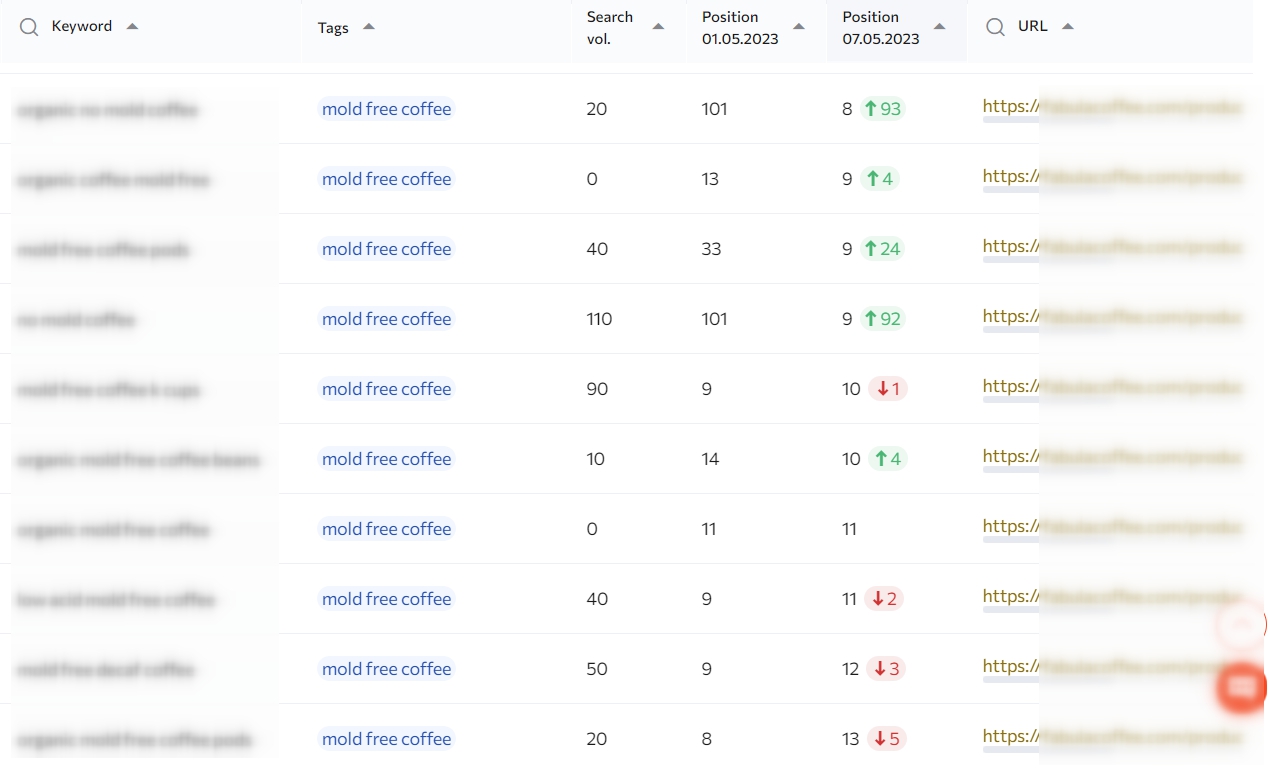Click the red down 3 change badge
Screen dimensions: 1269x771
(x=886, y=669)
